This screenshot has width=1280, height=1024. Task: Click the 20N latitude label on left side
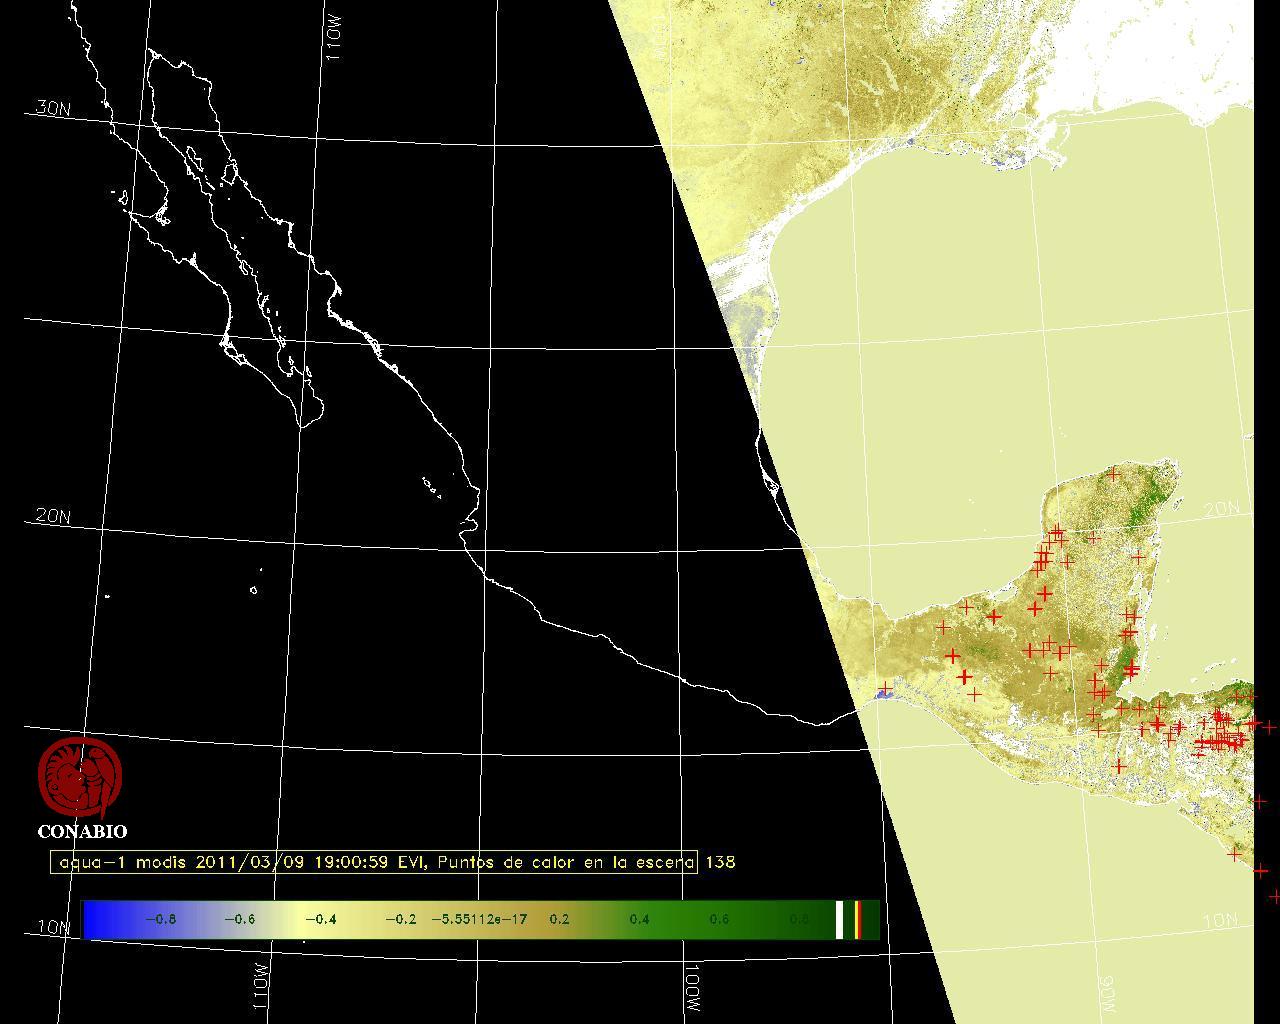pos(52,516)
